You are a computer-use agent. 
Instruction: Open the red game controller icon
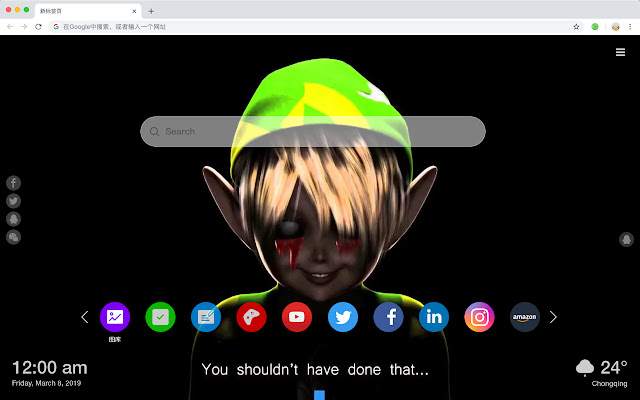pyautogui.click(x=251, y=317)
